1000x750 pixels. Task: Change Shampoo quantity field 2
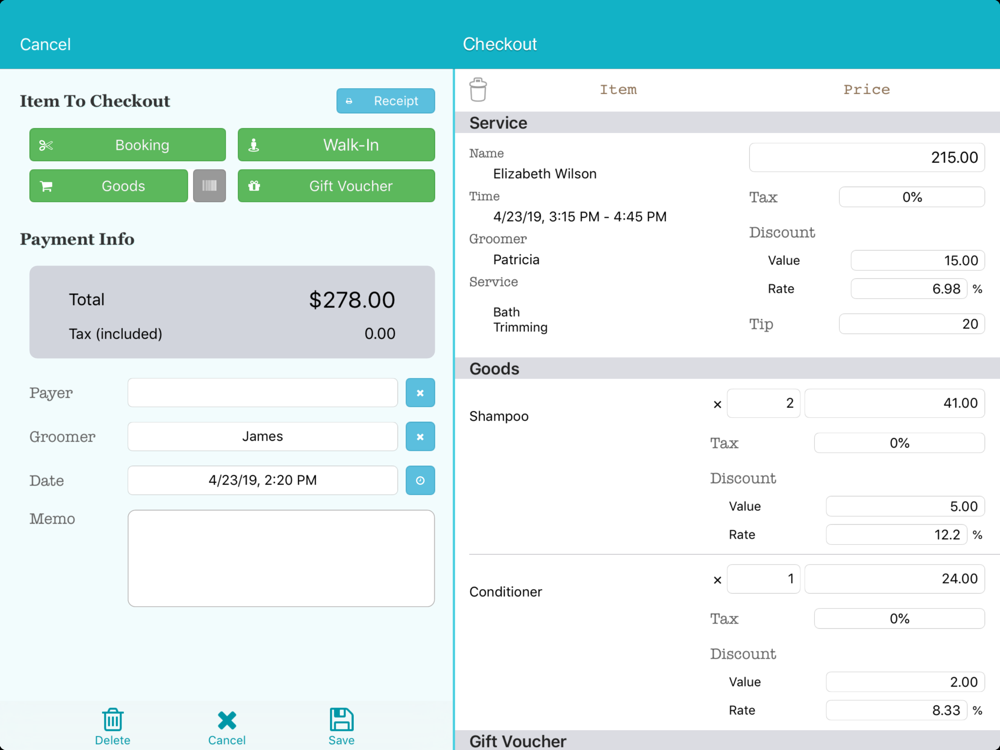[x=763, y=403]
